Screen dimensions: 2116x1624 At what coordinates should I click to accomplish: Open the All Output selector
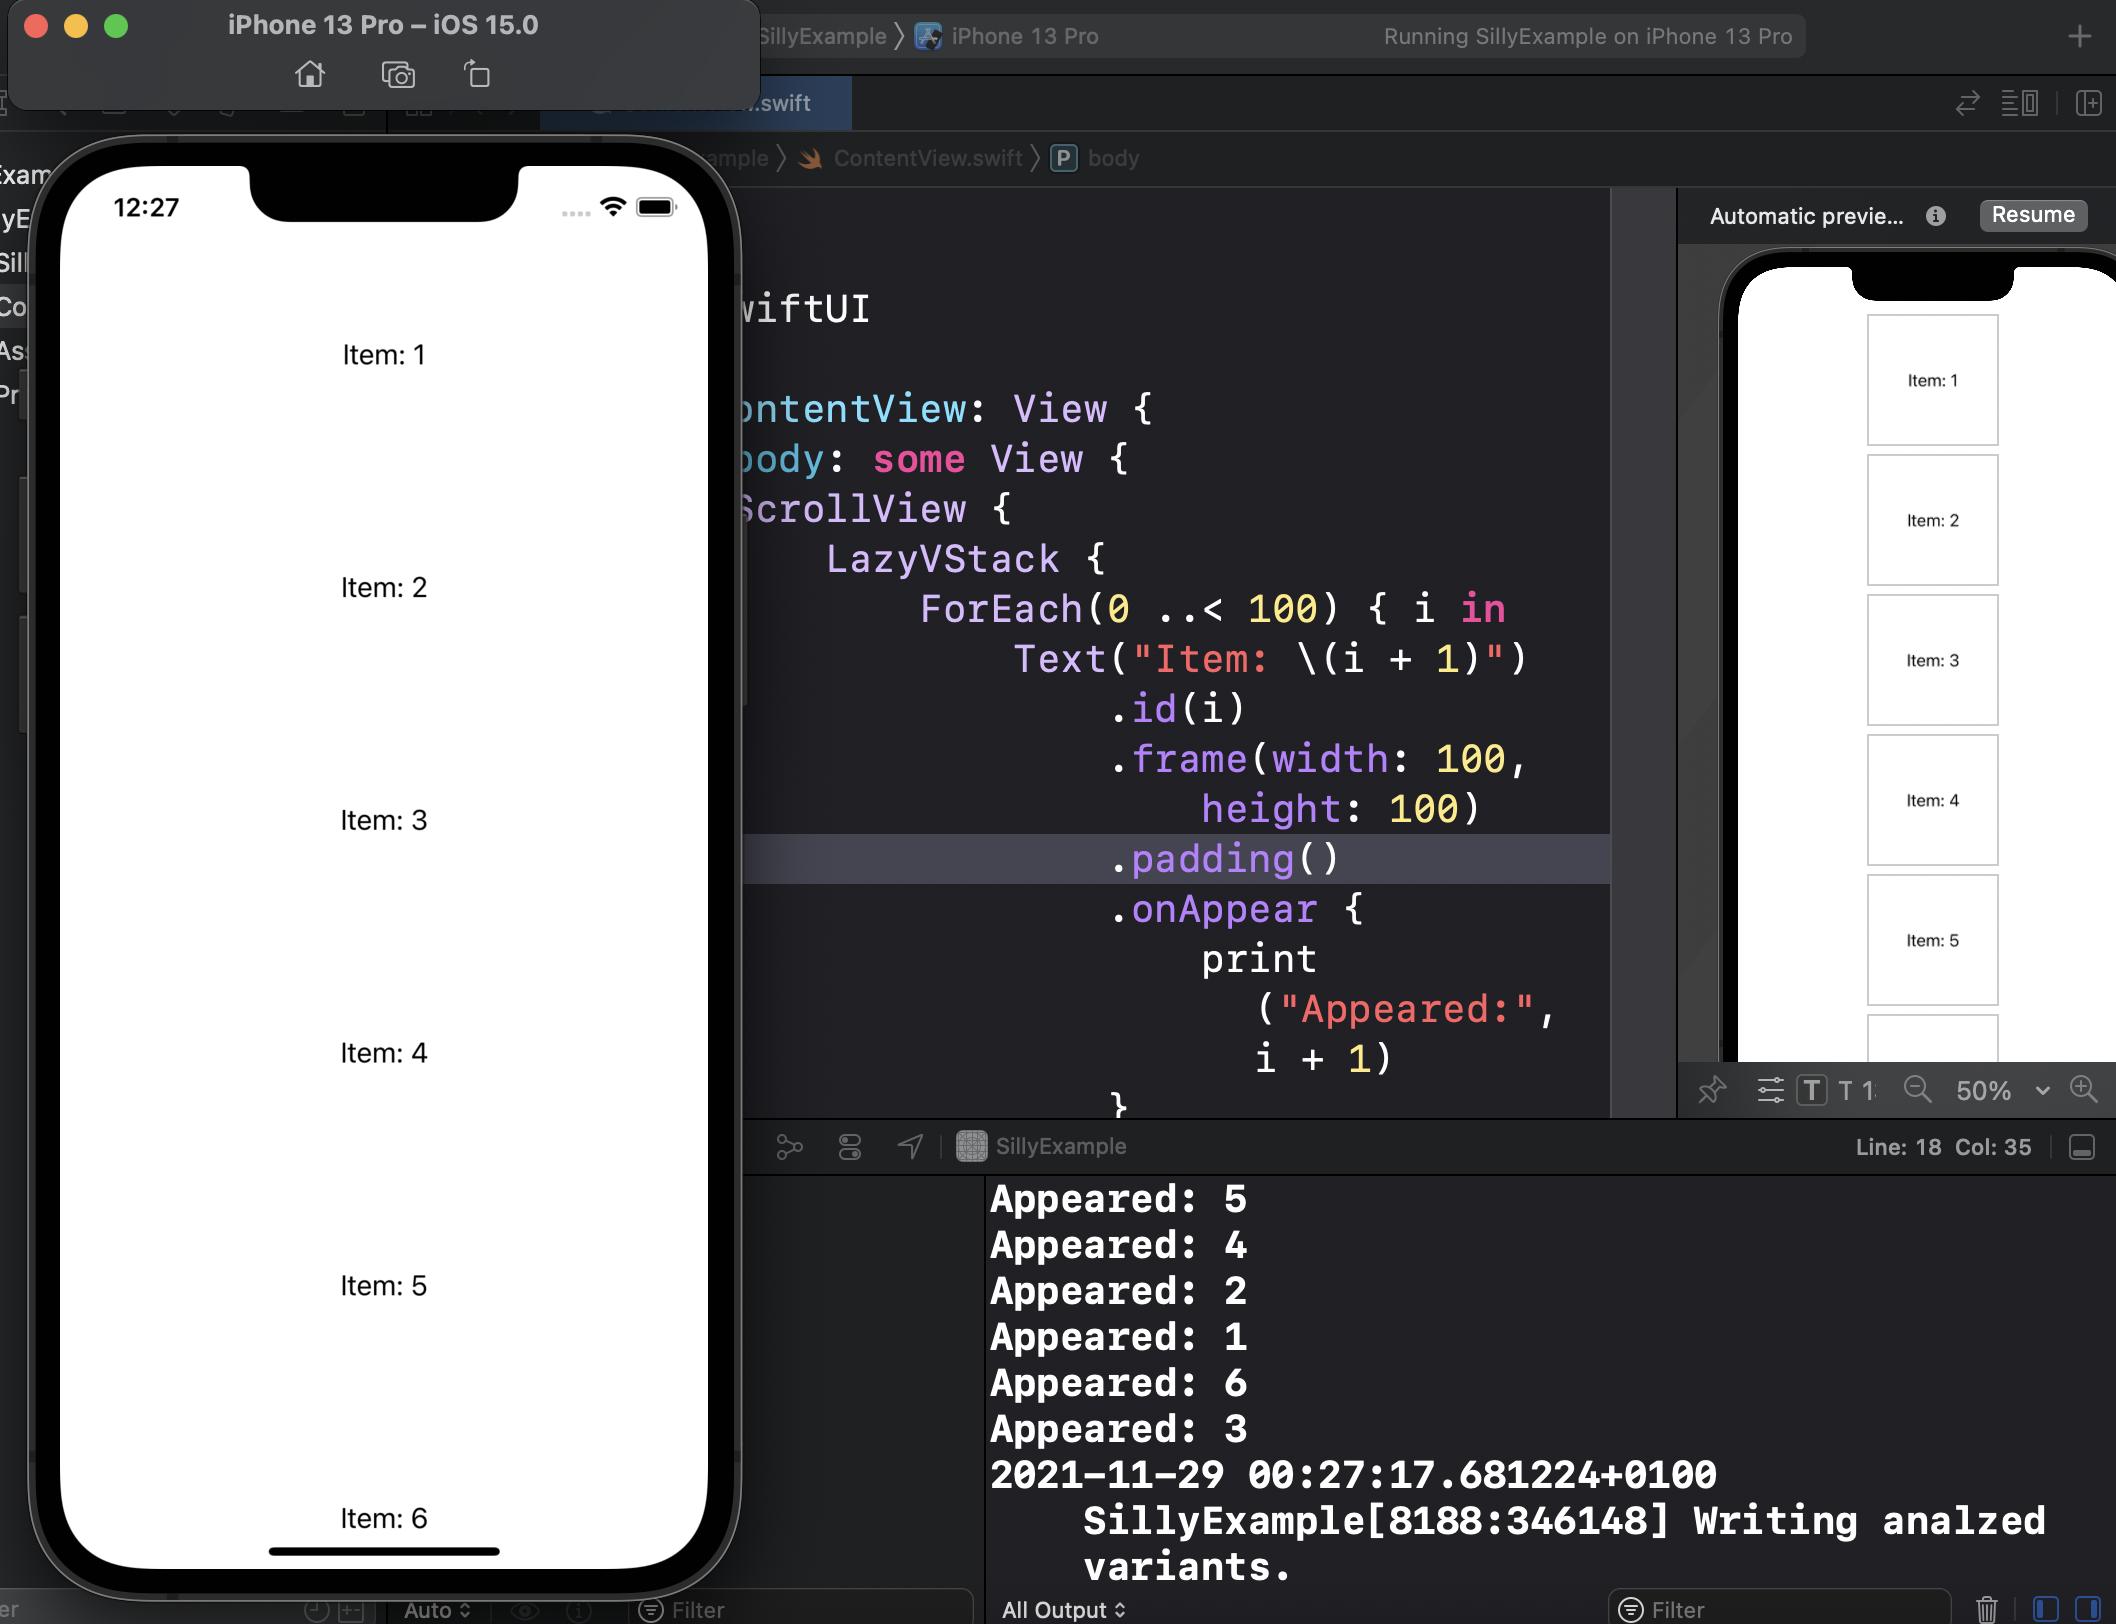pyautogui.click(x=1063, y=1609)
